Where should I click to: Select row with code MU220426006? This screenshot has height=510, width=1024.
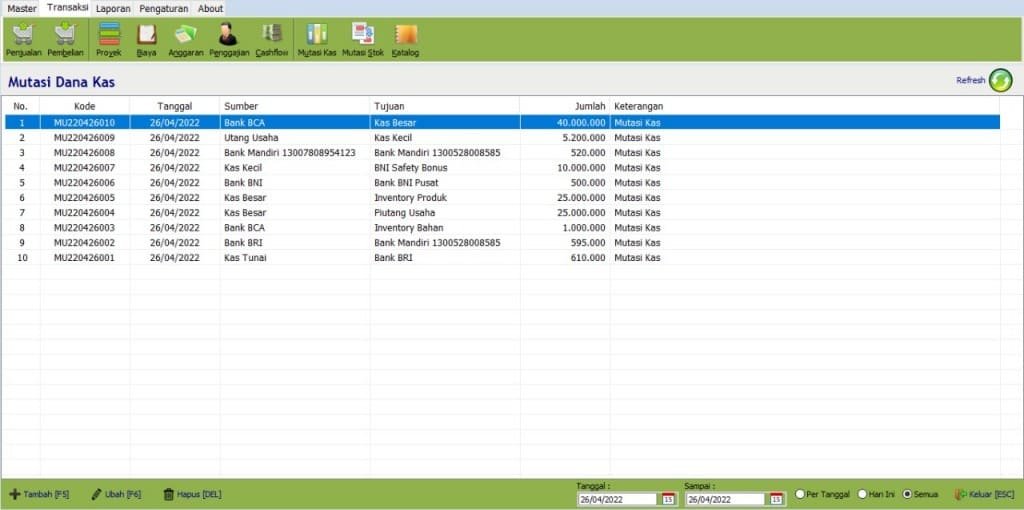[x=502, y=183]
